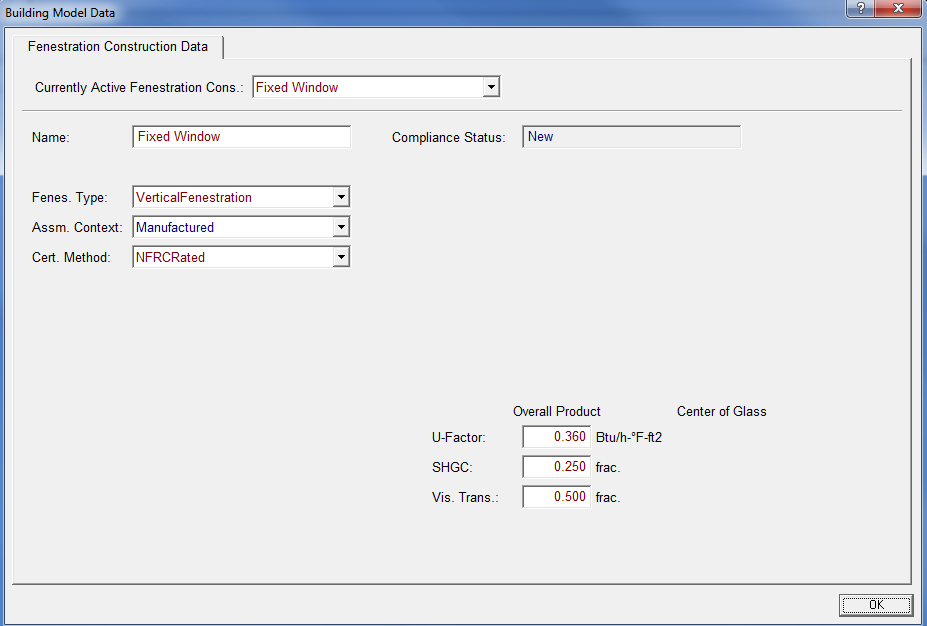Close the Building Model Data dialog
927x626 pixels.
point(898,9)
